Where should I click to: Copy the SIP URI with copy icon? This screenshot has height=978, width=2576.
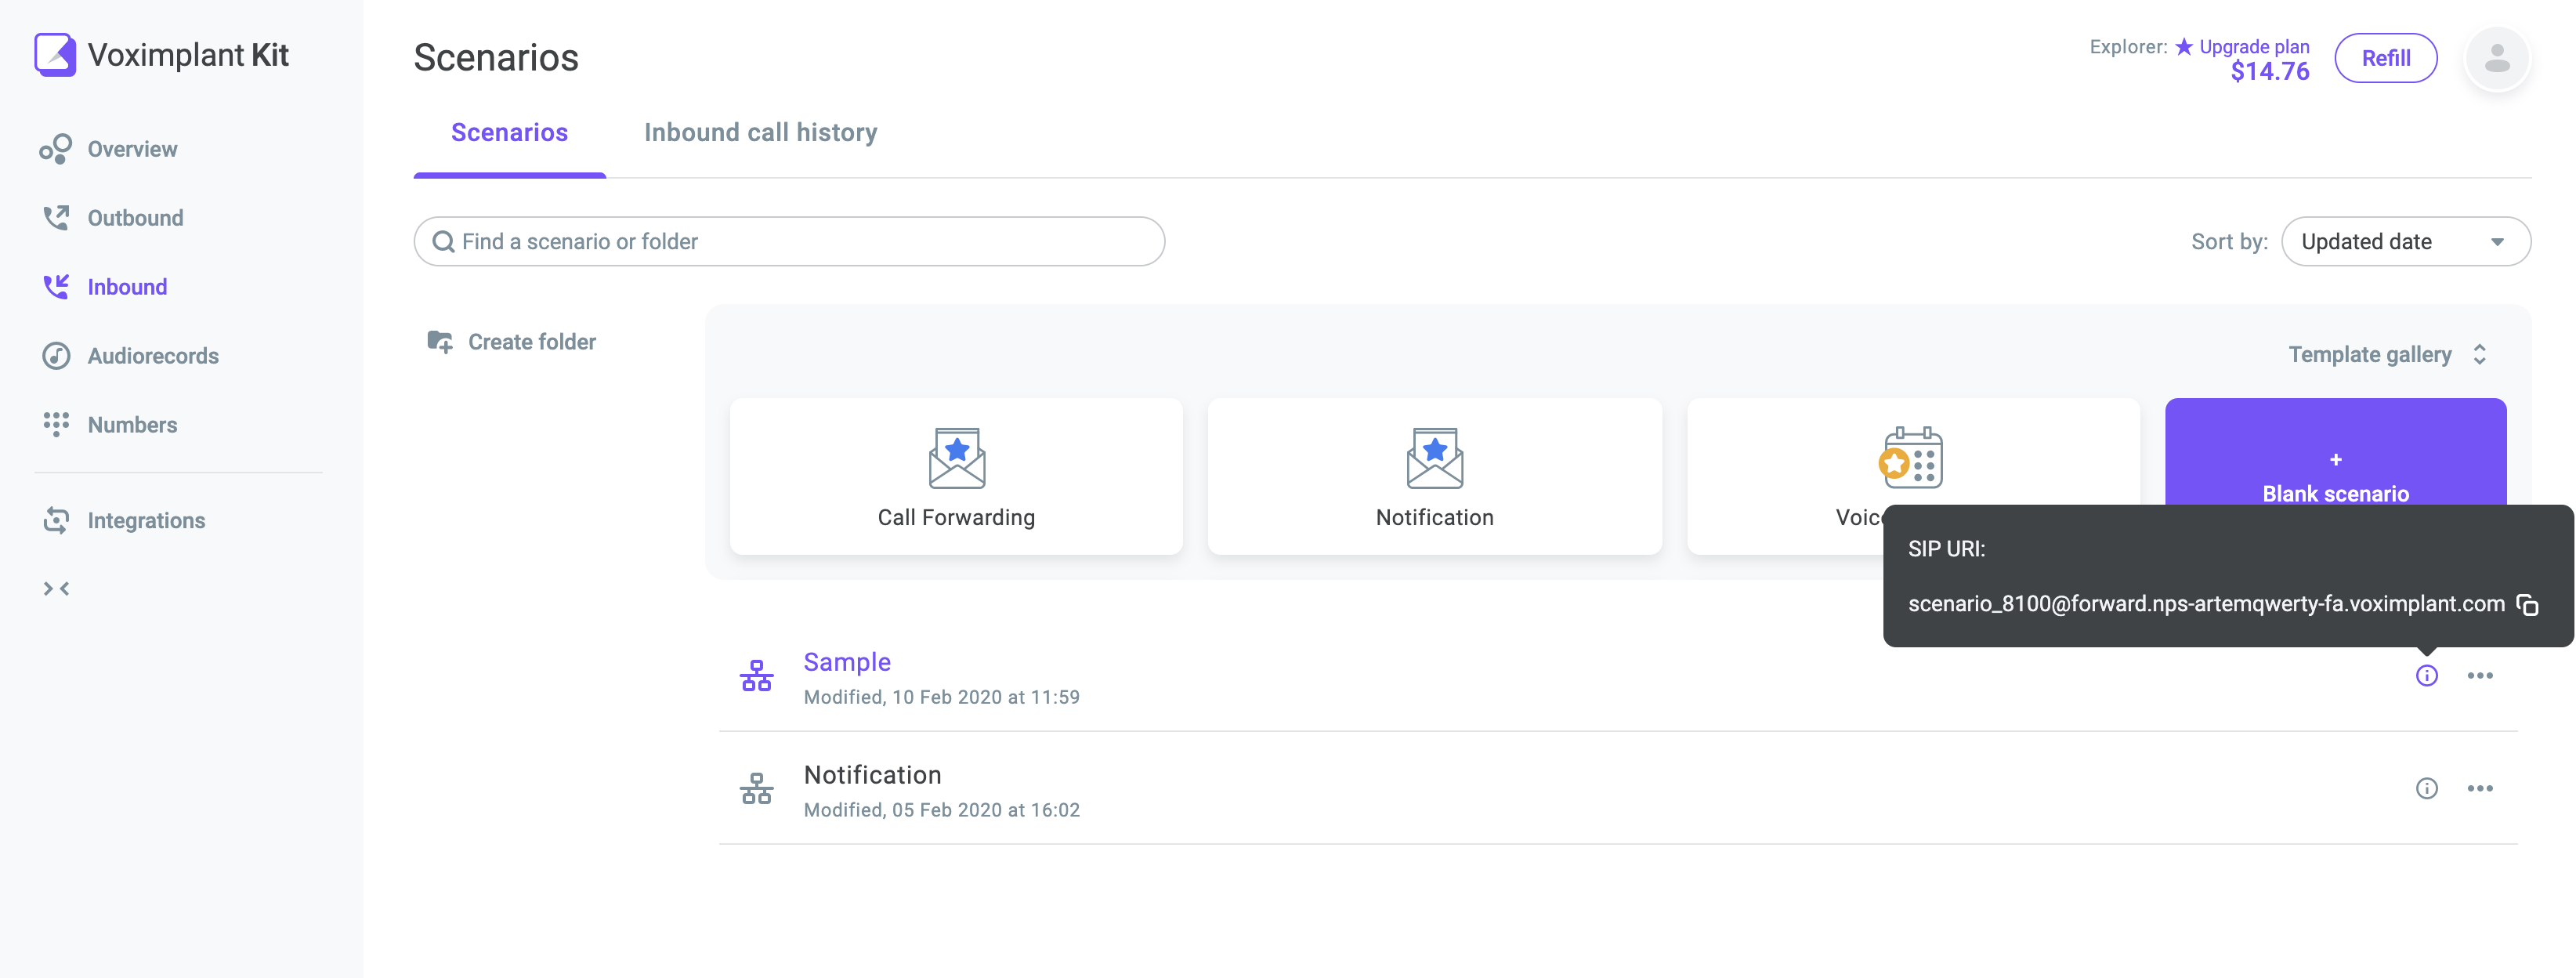[x=2528, y=605]
